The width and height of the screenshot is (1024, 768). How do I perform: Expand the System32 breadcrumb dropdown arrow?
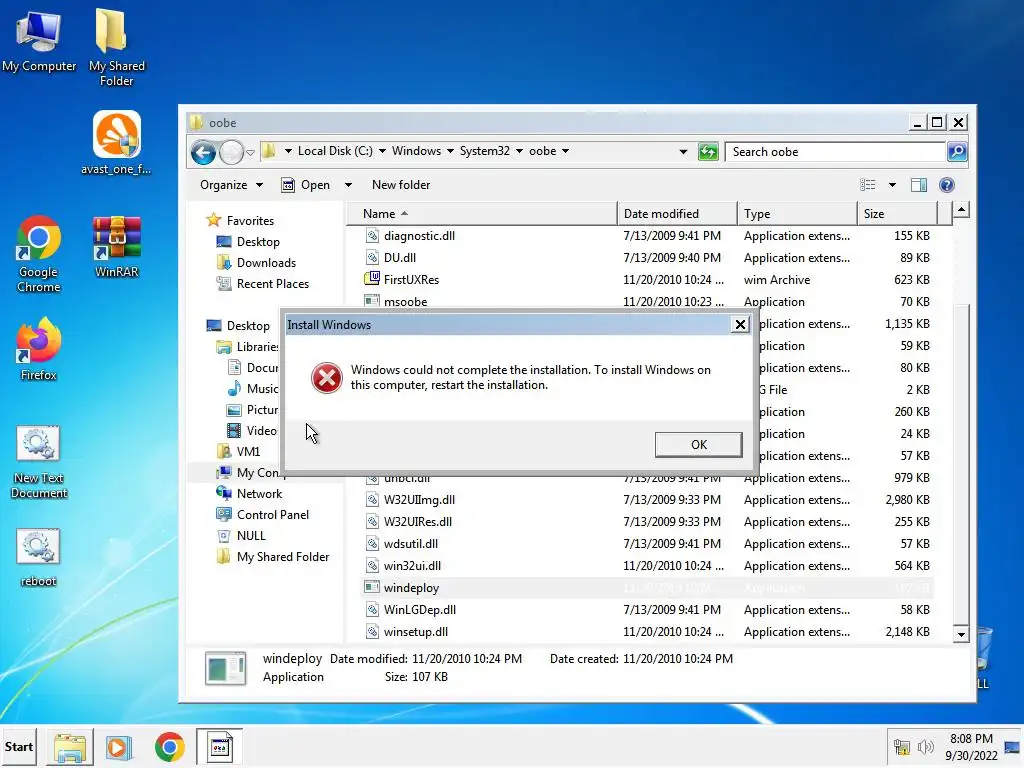519,152
